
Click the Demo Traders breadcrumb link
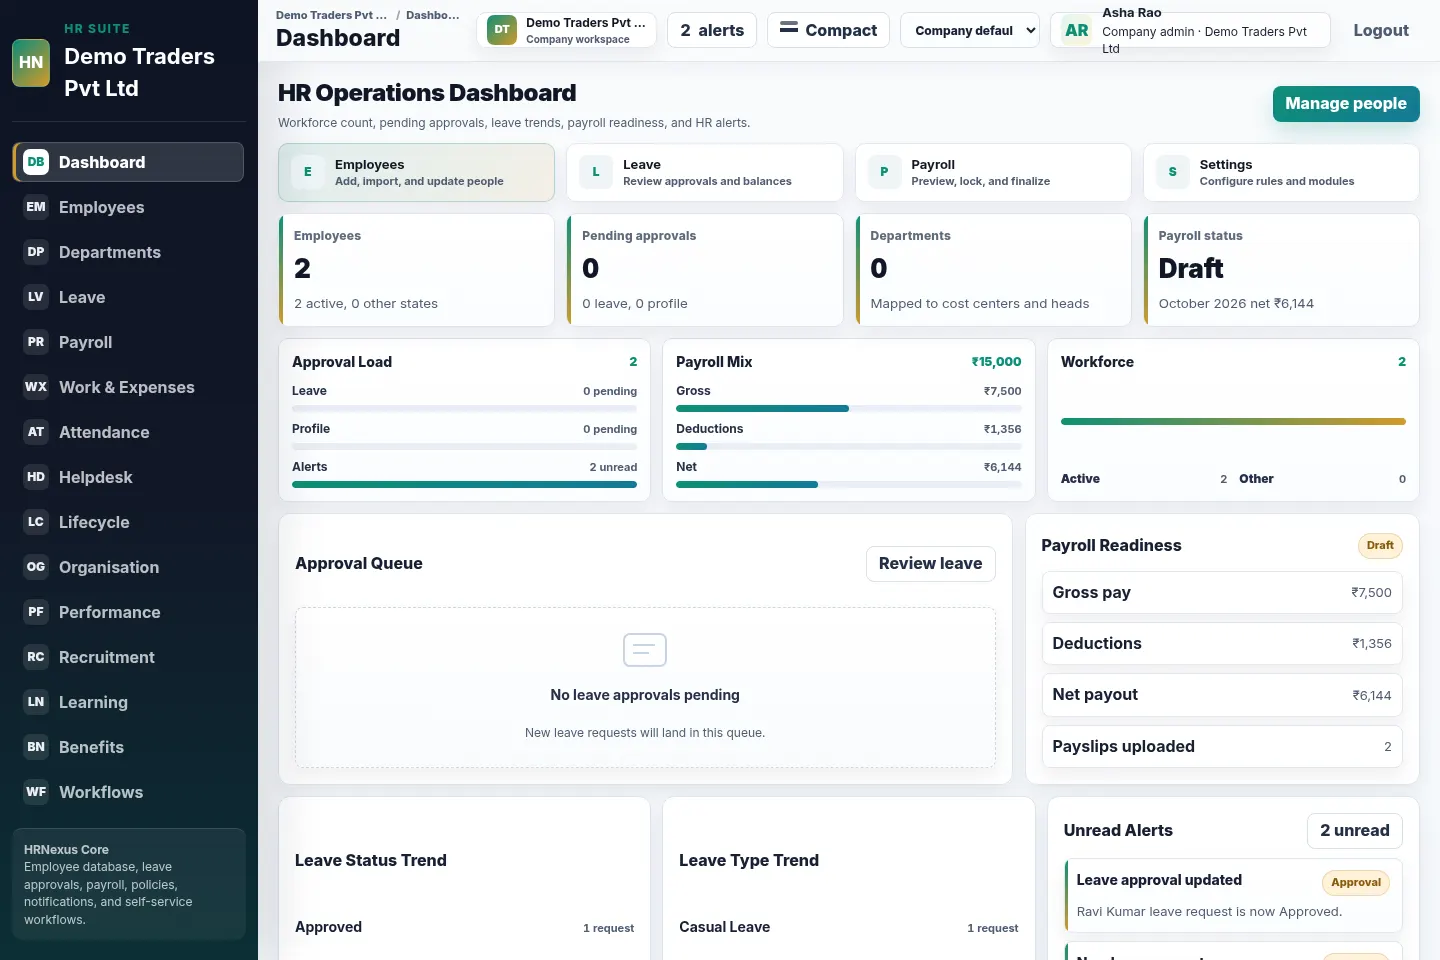[331, 15]
